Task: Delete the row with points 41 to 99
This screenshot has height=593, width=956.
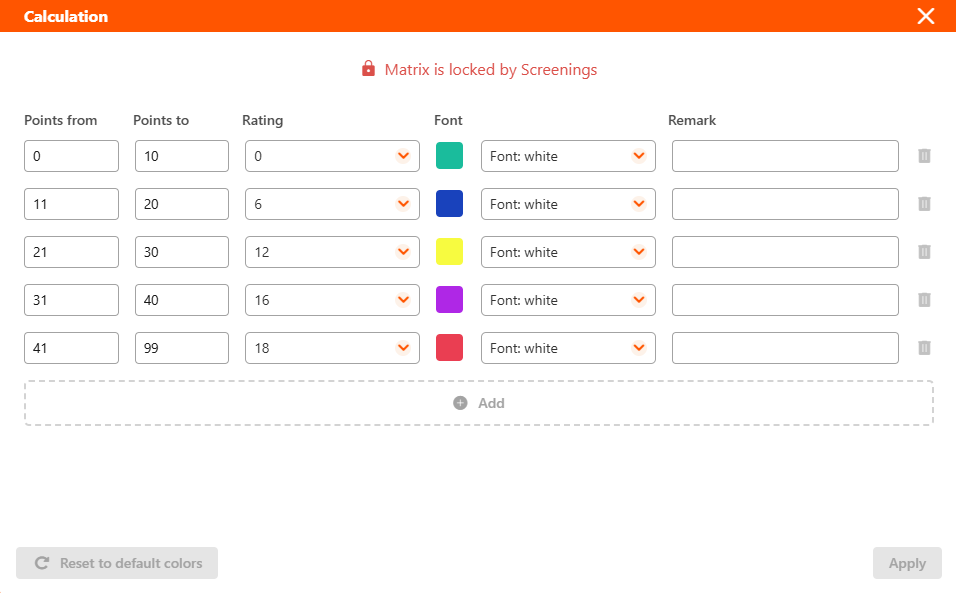Action: coord(924,348)
